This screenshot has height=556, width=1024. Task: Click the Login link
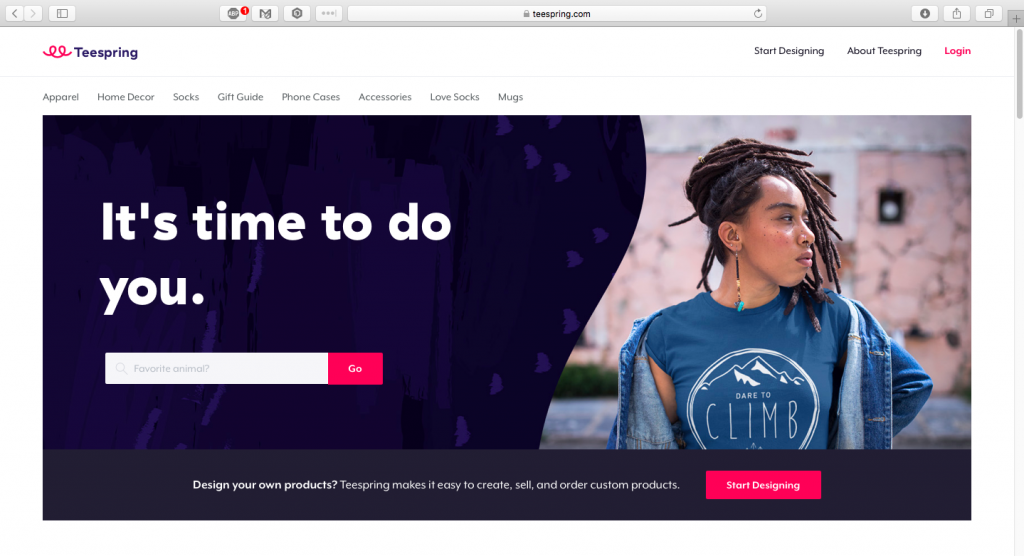[957, 50]
